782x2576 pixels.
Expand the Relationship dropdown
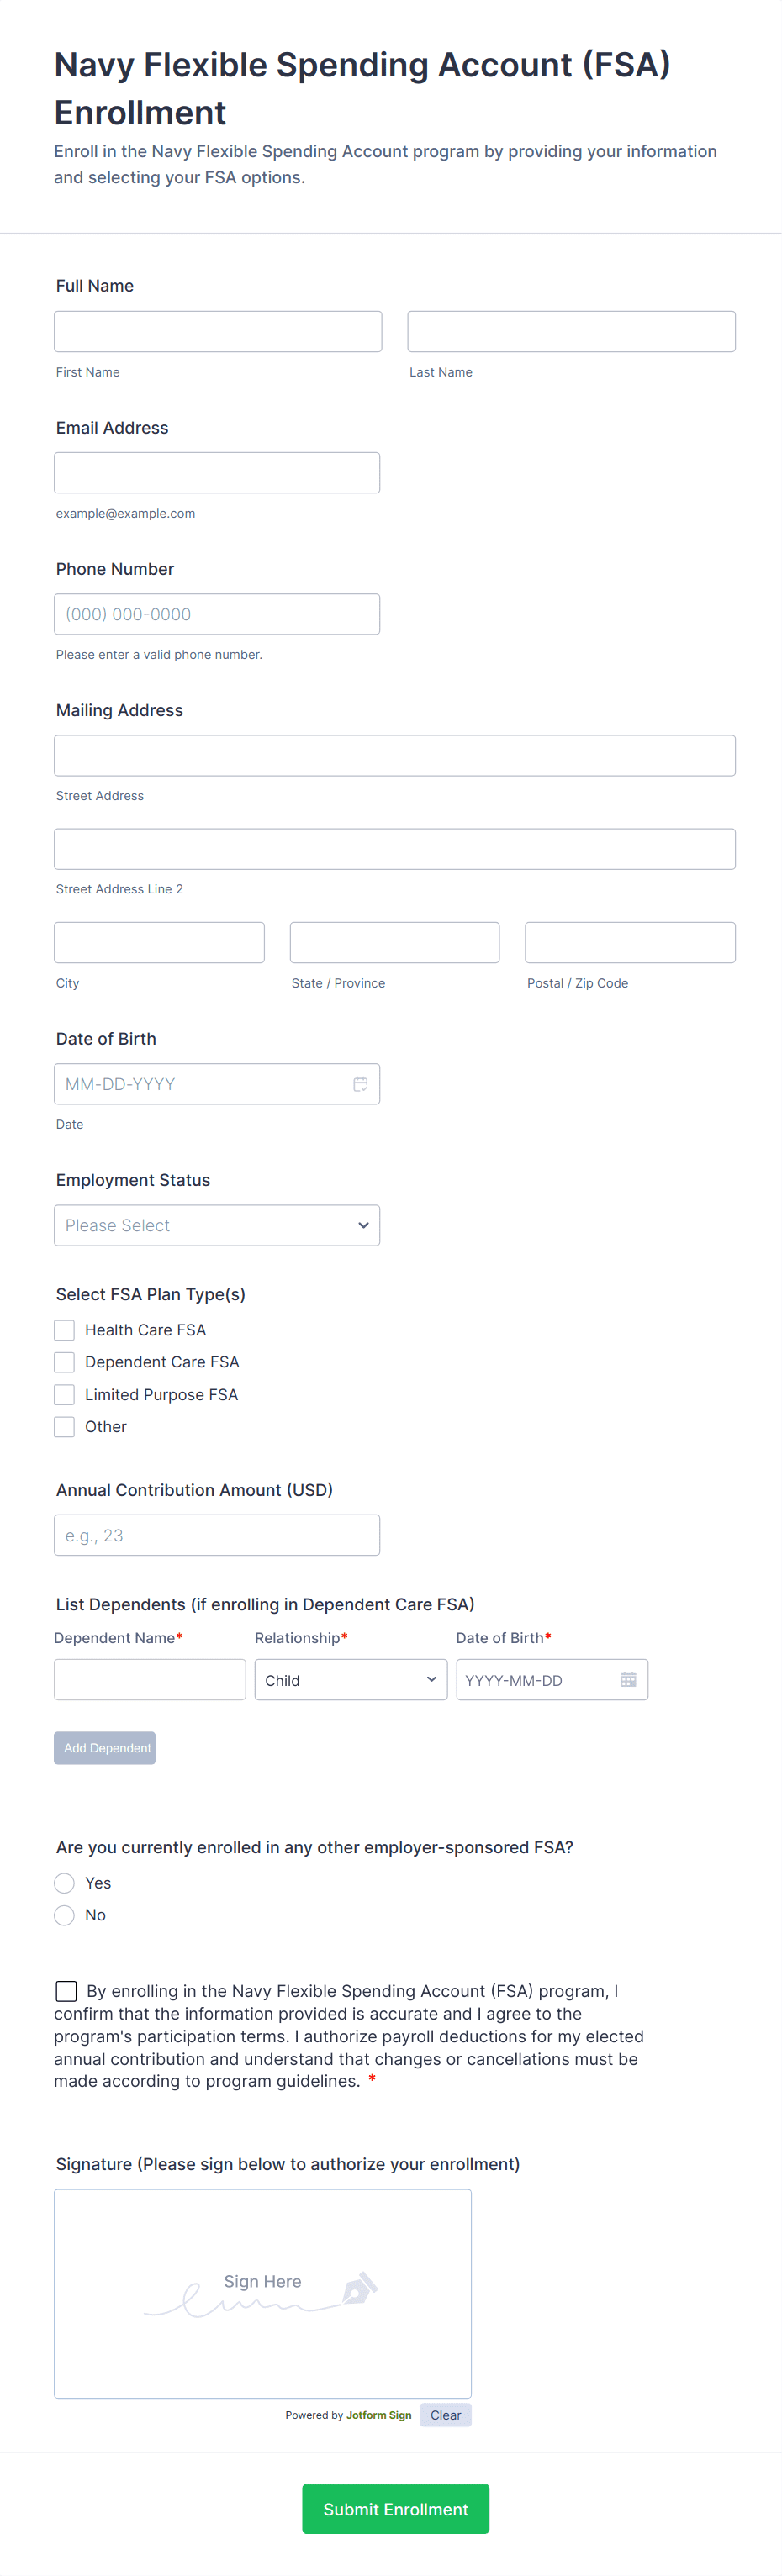coord(350,1680)
